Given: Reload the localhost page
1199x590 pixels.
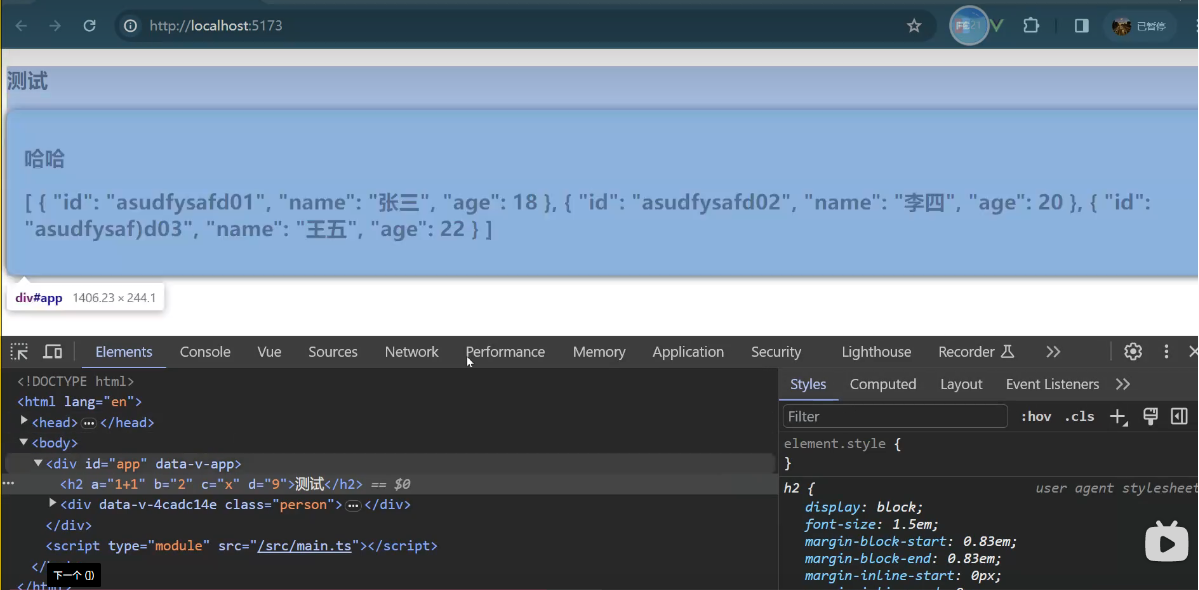Looking at the screenshot, I should (89, 26).
